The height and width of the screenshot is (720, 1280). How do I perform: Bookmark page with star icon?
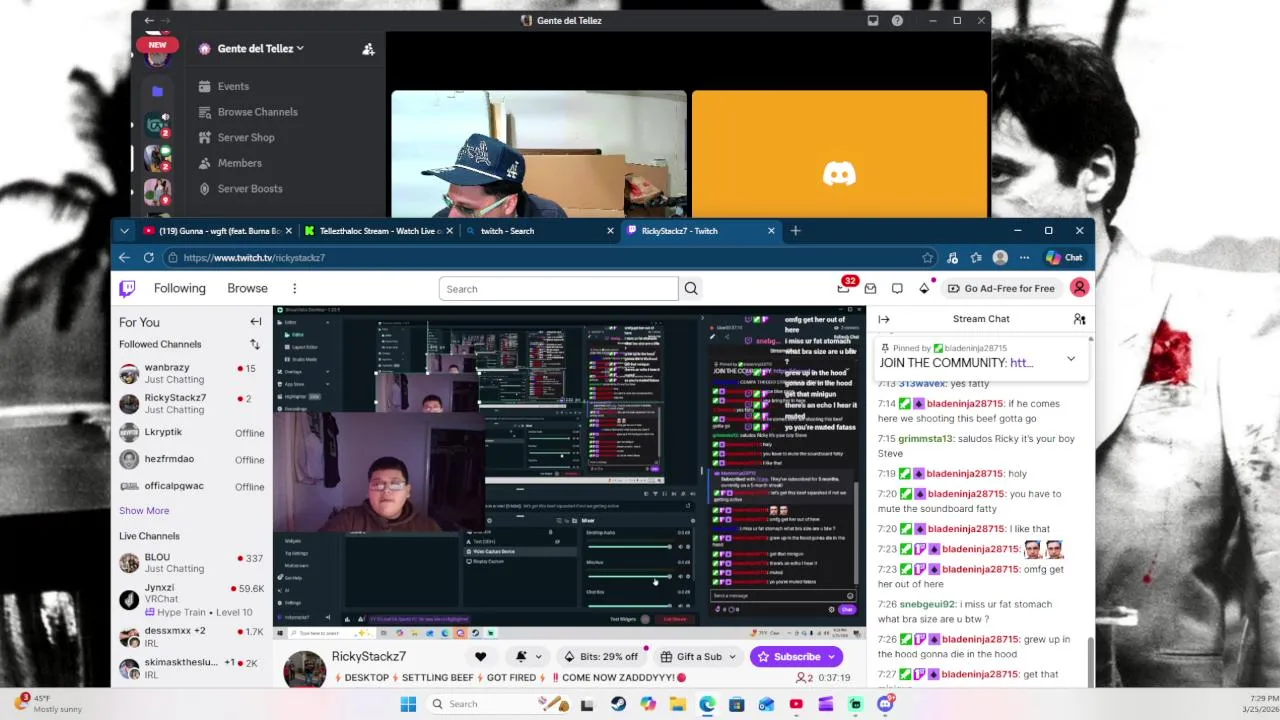927,257
